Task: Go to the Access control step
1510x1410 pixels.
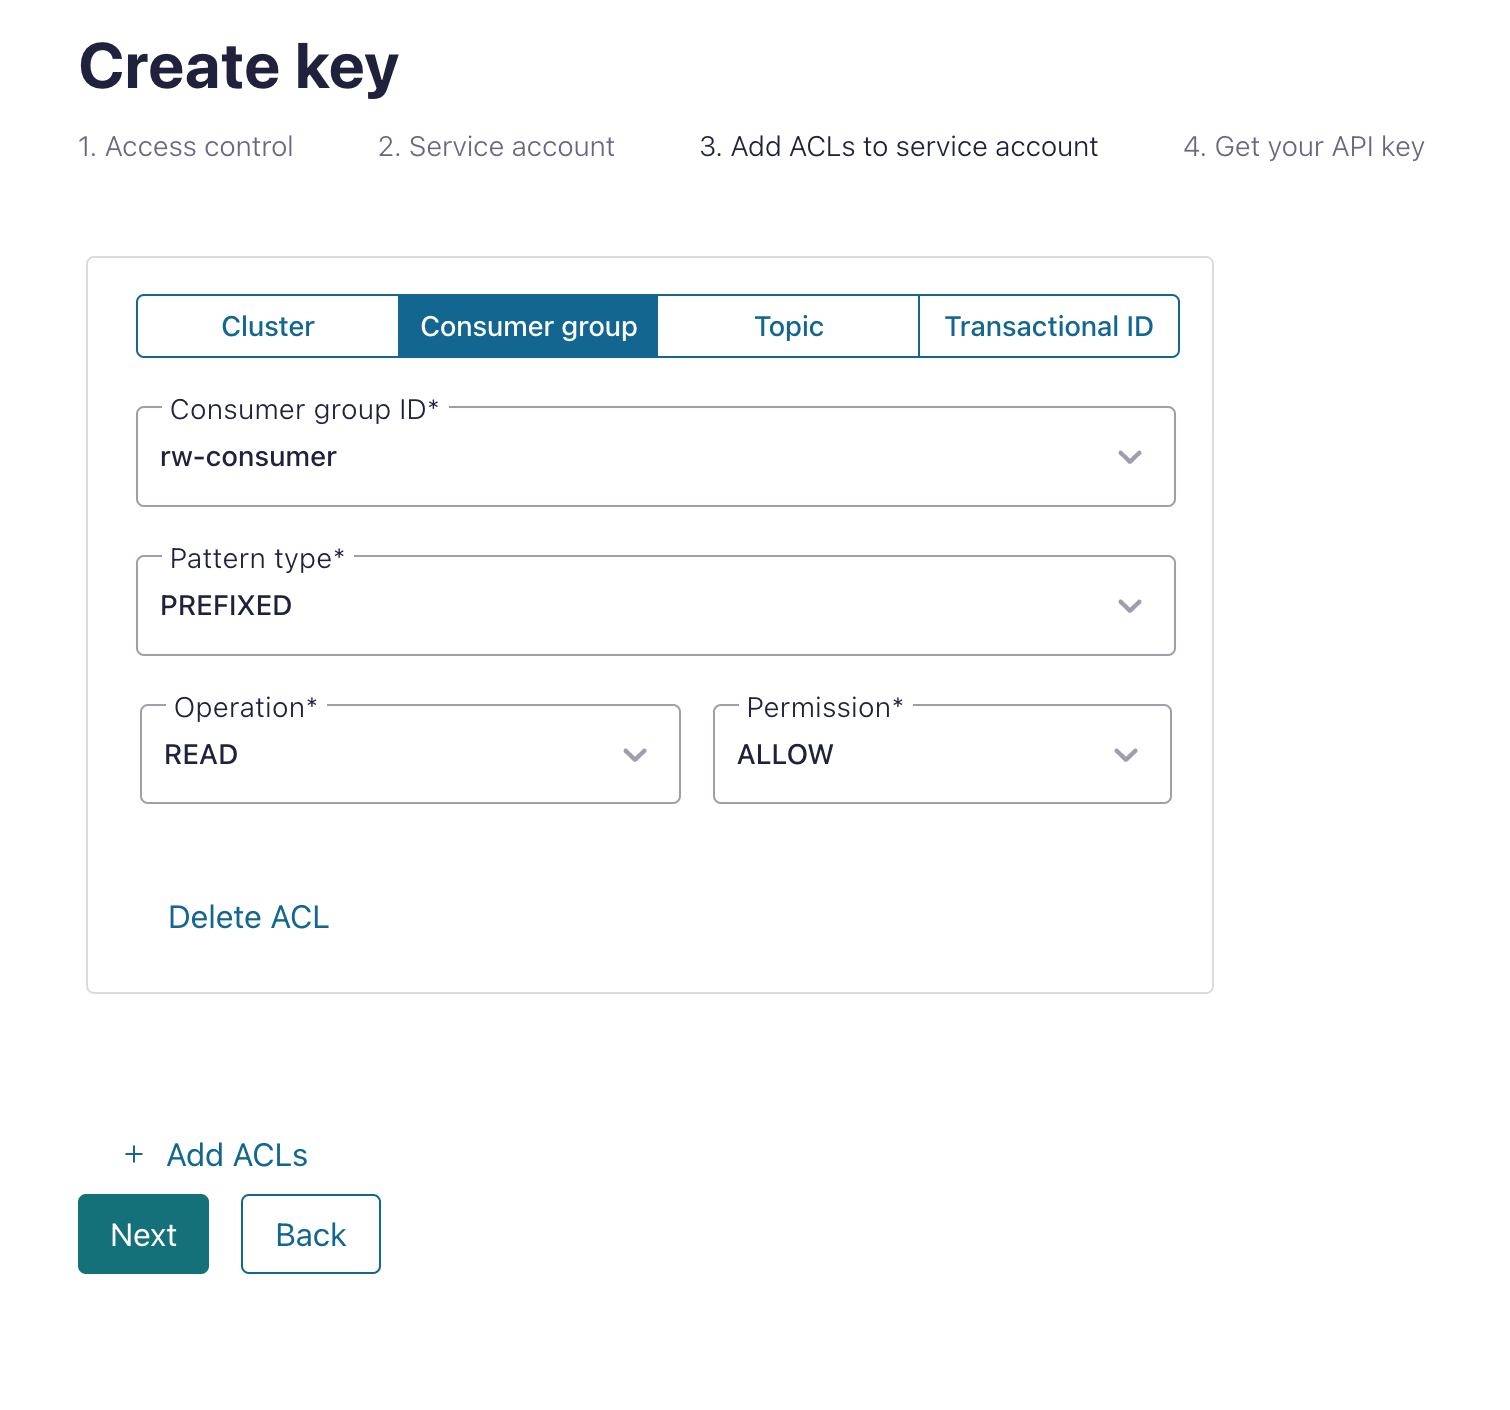Action: click(x=186, y=147)
